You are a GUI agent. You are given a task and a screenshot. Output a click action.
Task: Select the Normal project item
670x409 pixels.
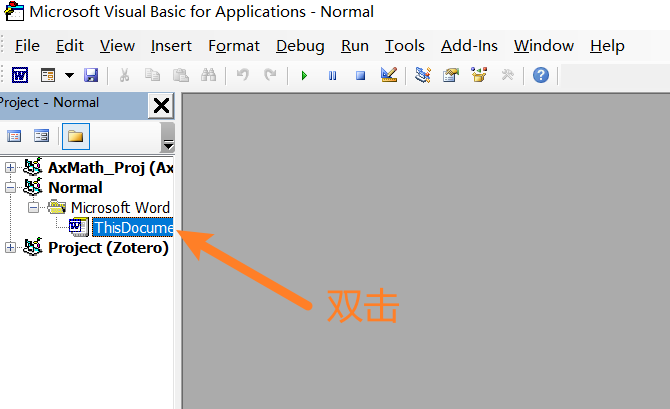pyautogui.click(x=75, y=188)
